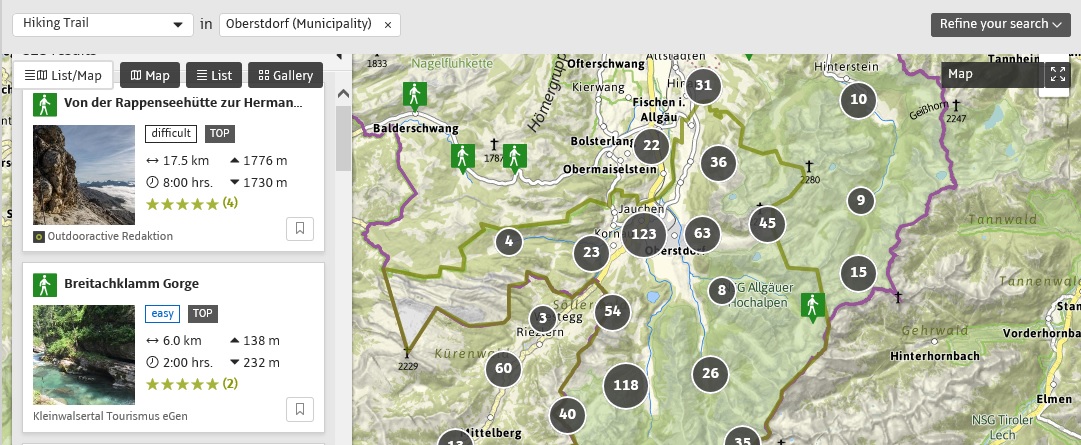Click the five-star rating with (2) reviews
This screenshot has width=1081, height=445.
tap(192, 384)
